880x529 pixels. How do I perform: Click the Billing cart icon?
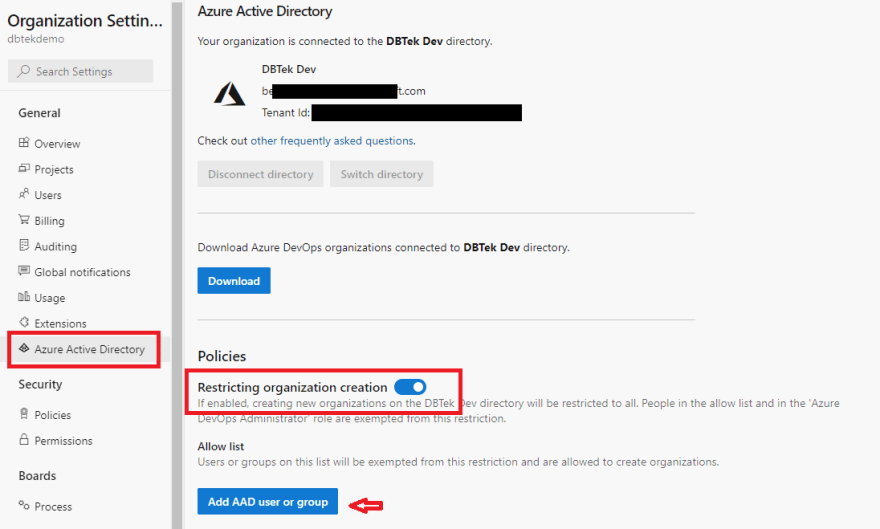click(x=24, y=219)
